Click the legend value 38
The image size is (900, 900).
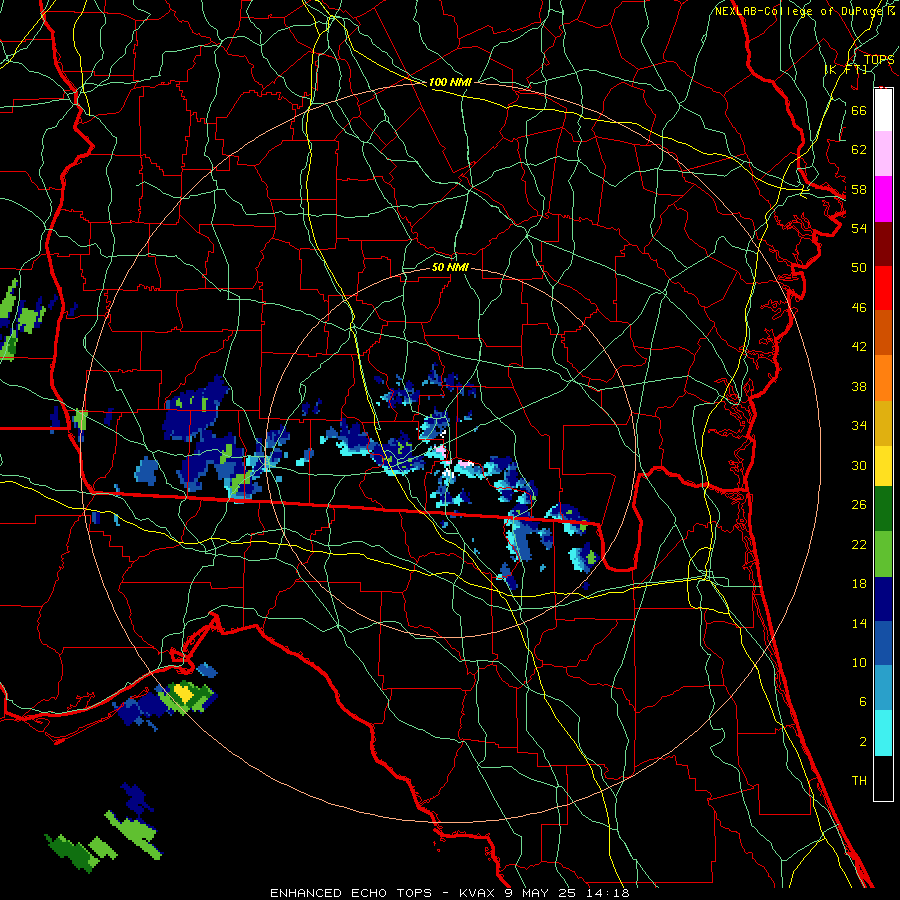point(859,387)
